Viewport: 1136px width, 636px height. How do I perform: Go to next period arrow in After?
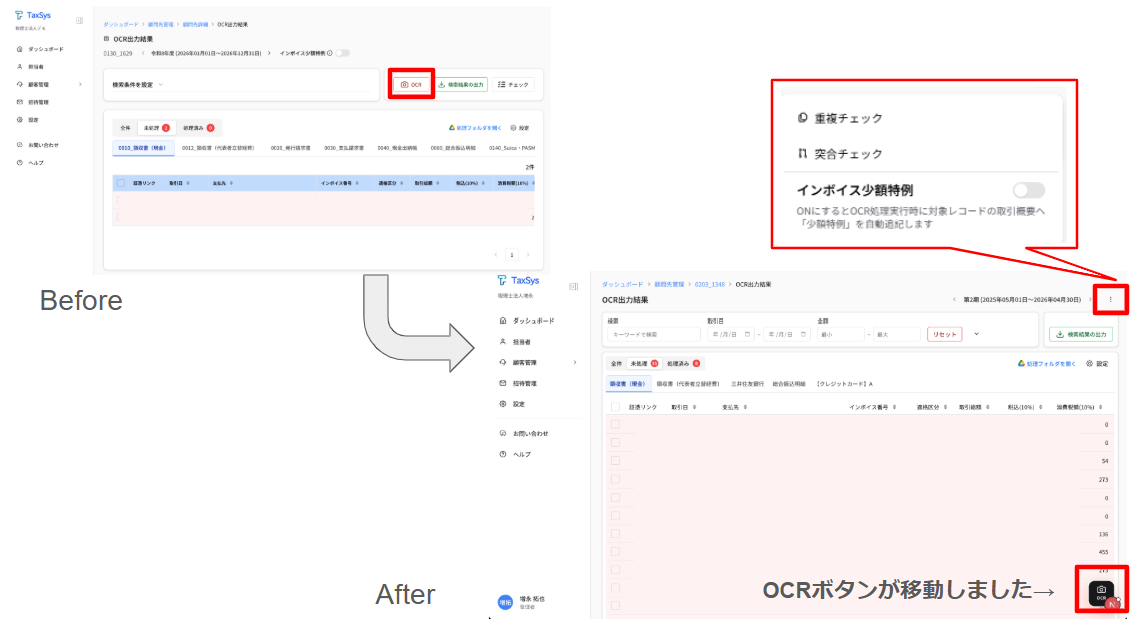pyautogui.click(x=1090, y=299)
